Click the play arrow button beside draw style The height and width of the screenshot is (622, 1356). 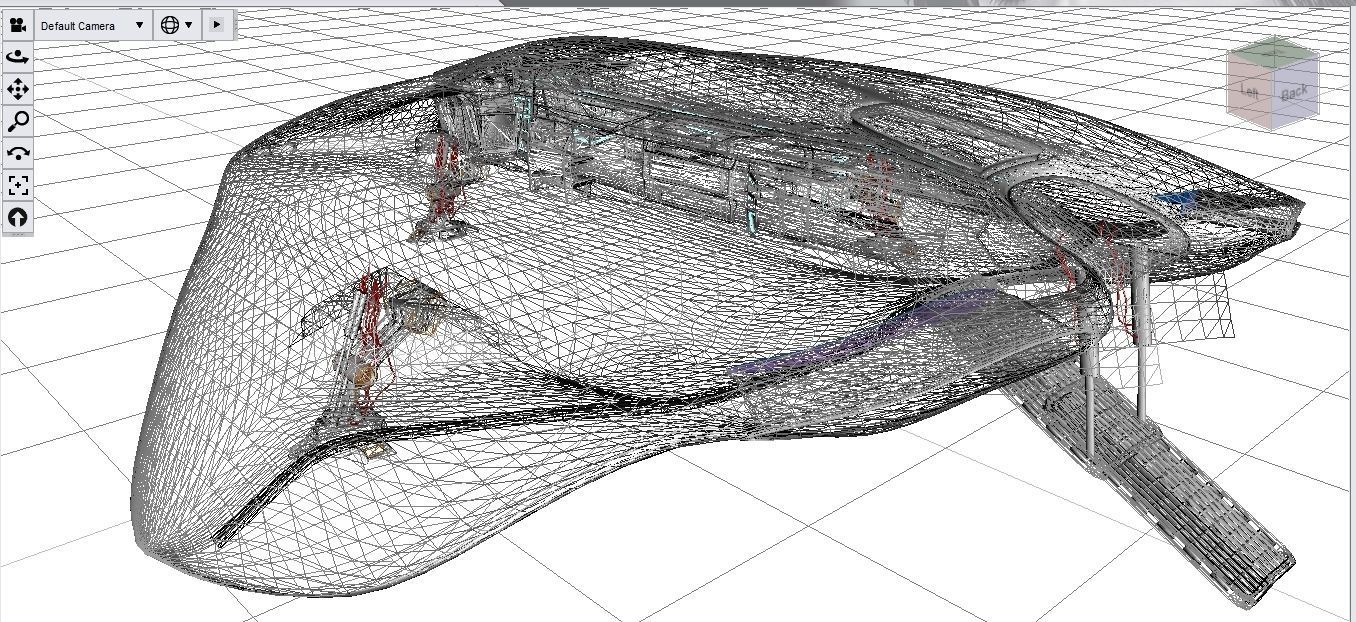coord(216,25)
